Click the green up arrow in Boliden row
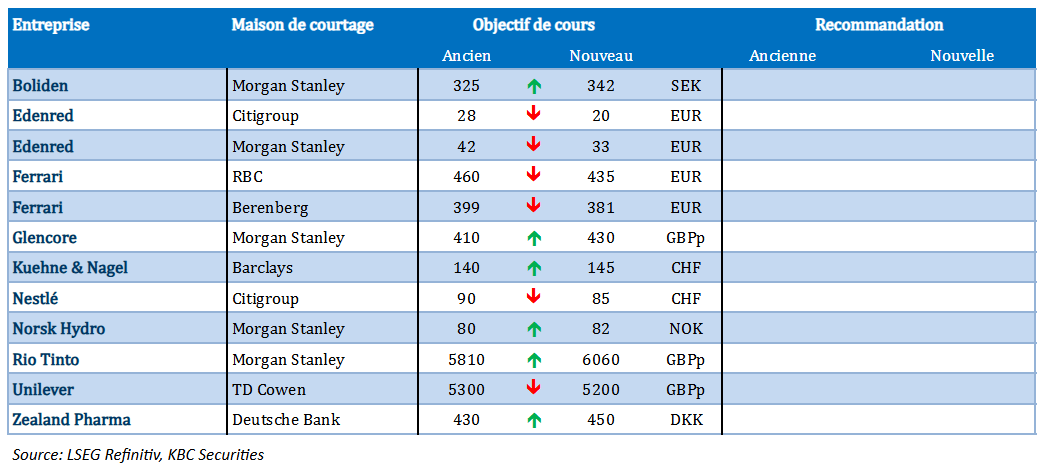1039x465 pixels. coord(534,86)
